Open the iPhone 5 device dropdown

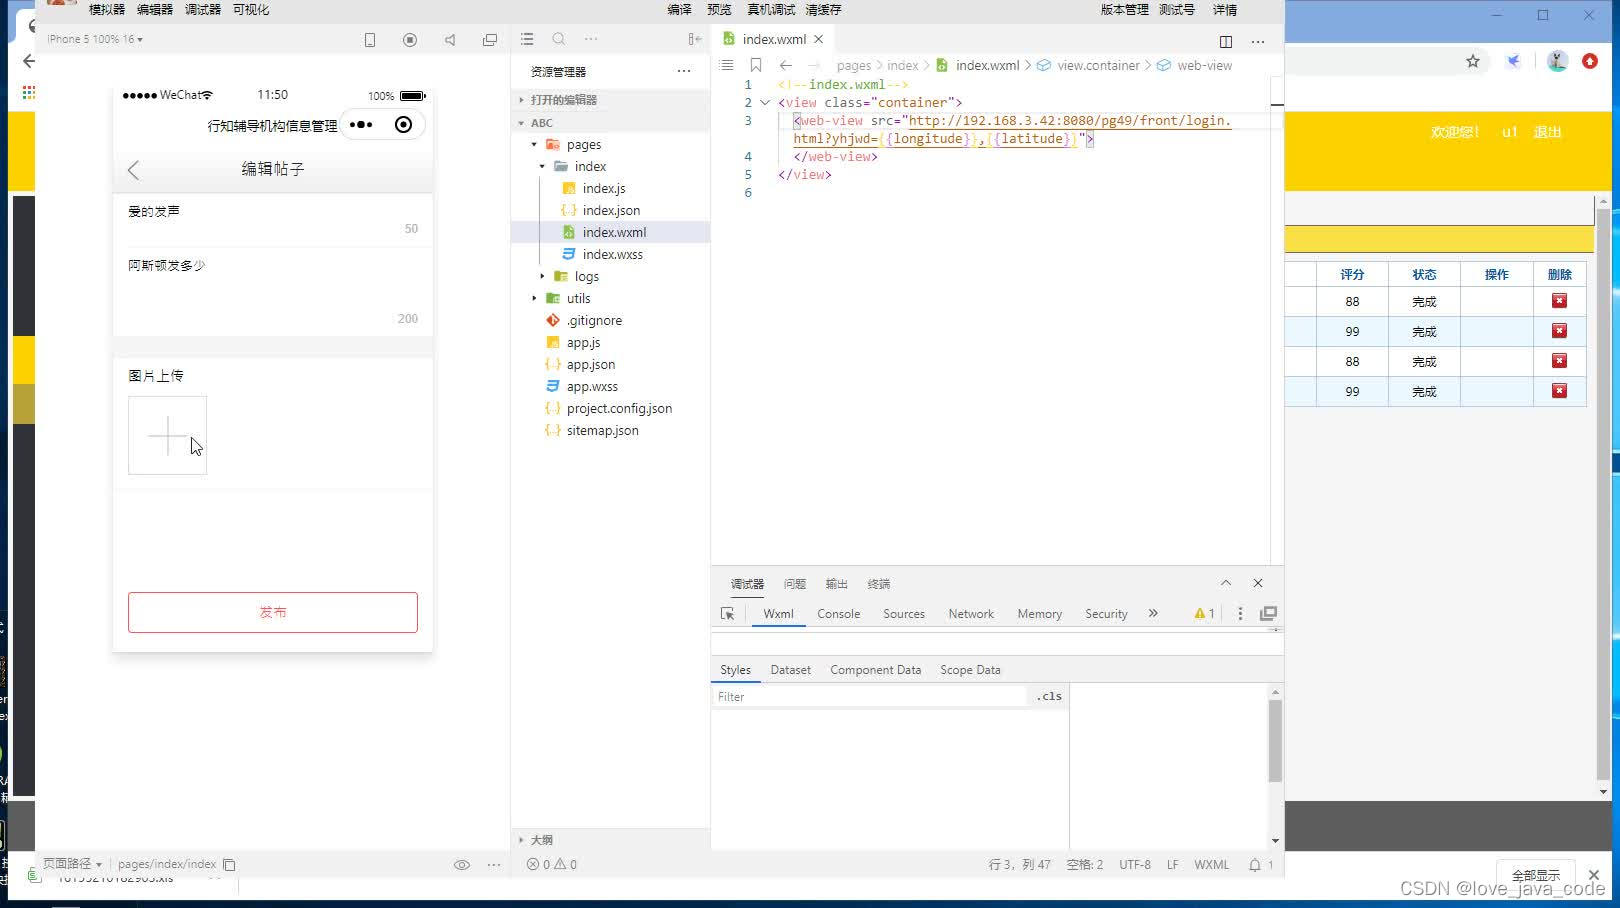[95, 39]
